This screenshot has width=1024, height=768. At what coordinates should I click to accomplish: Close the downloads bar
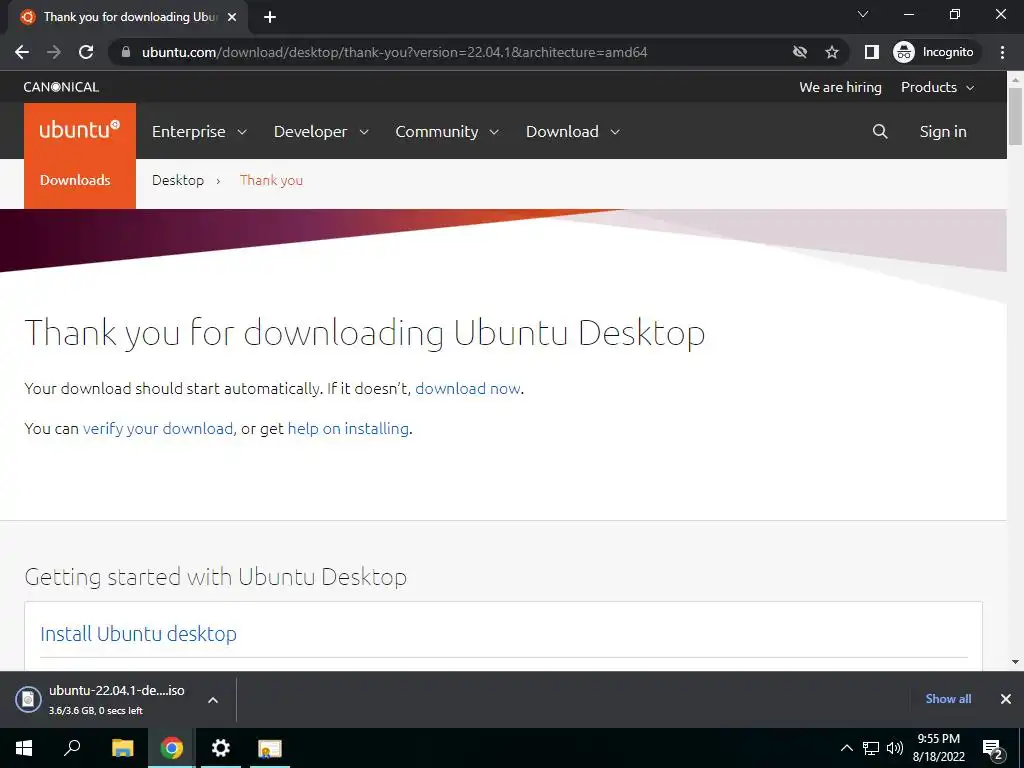(x=1006, y=699)
